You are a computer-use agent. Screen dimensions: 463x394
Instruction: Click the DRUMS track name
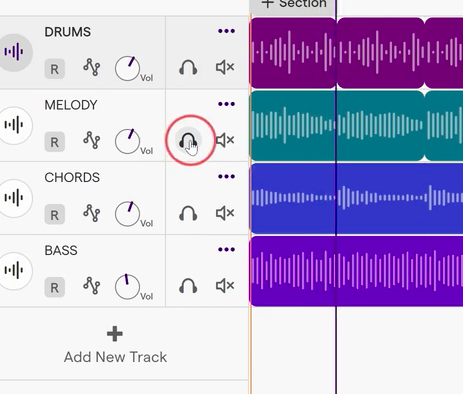coord(68,32)
